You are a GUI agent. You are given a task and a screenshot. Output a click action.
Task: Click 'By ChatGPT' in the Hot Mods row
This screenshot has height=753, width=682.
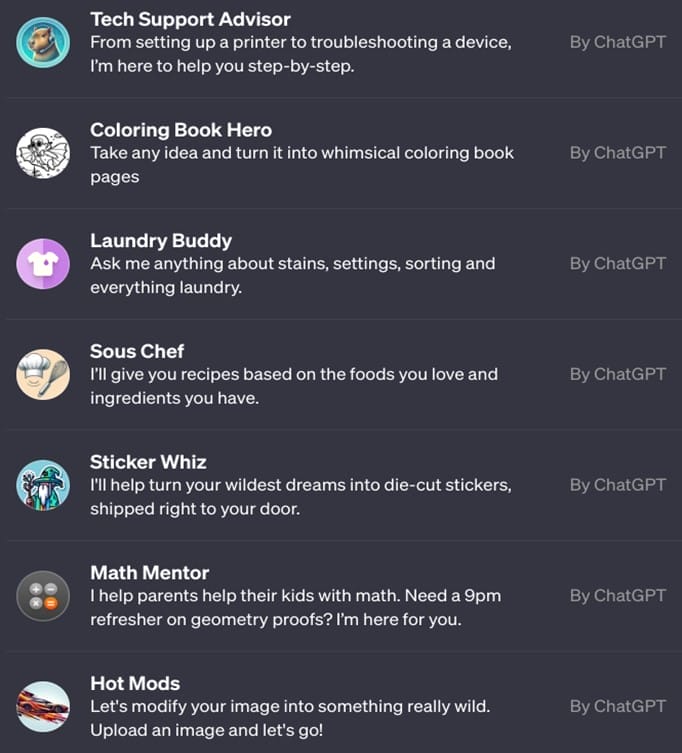point(618,706)
